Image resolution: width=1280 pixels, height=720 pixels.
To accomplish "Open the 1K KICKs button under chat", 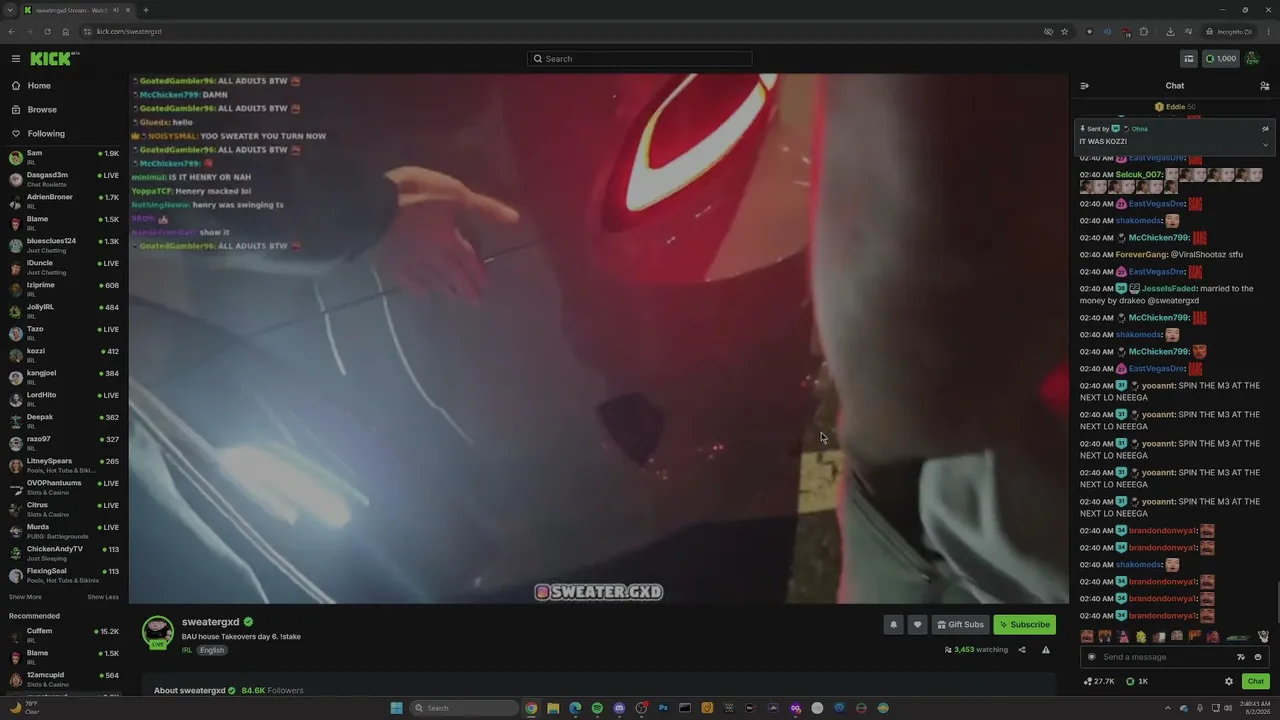I will click(1137, 681).
